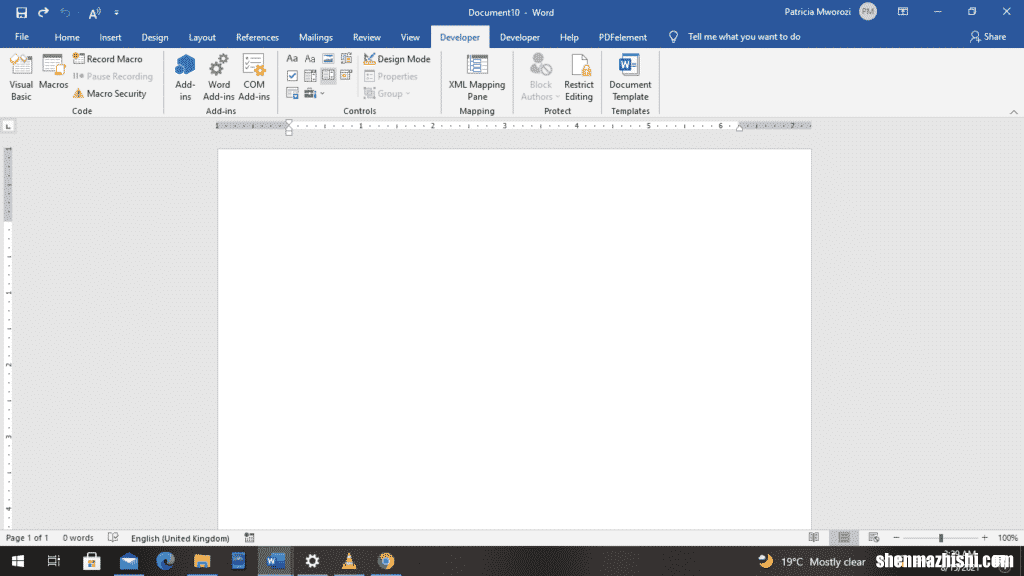
Task: Switch to the Layout tab
Action: [202, 37]
